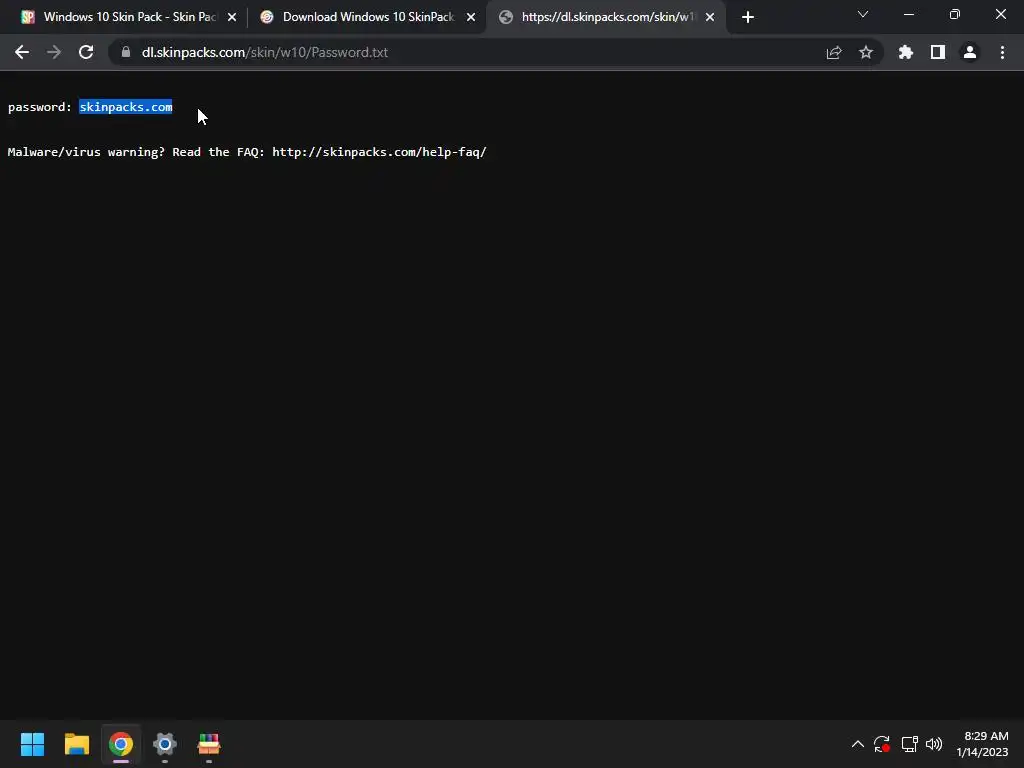Close the dl.skinpacks.com tab

[x=710, y=17]
